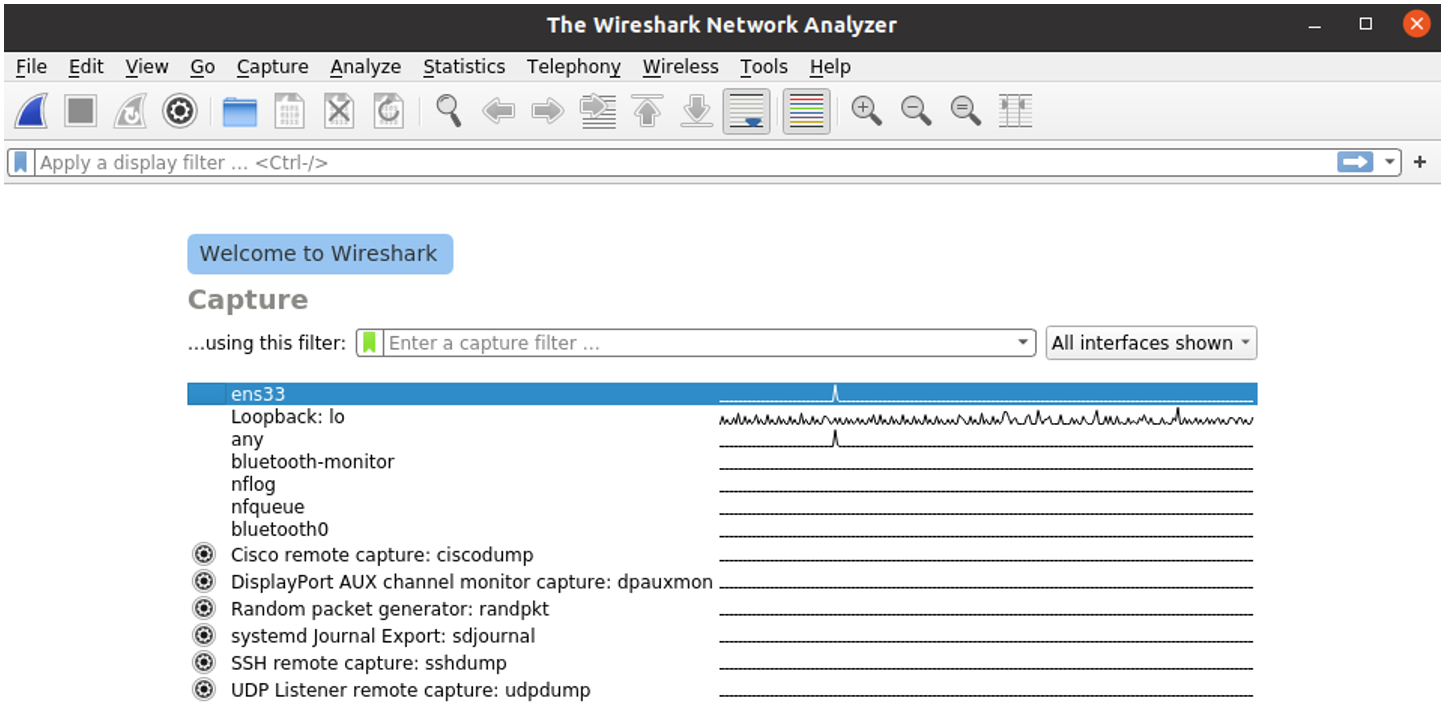Zoom out main window text
1442x715 pixels.
pyautogui.click(x=916, y=111)
